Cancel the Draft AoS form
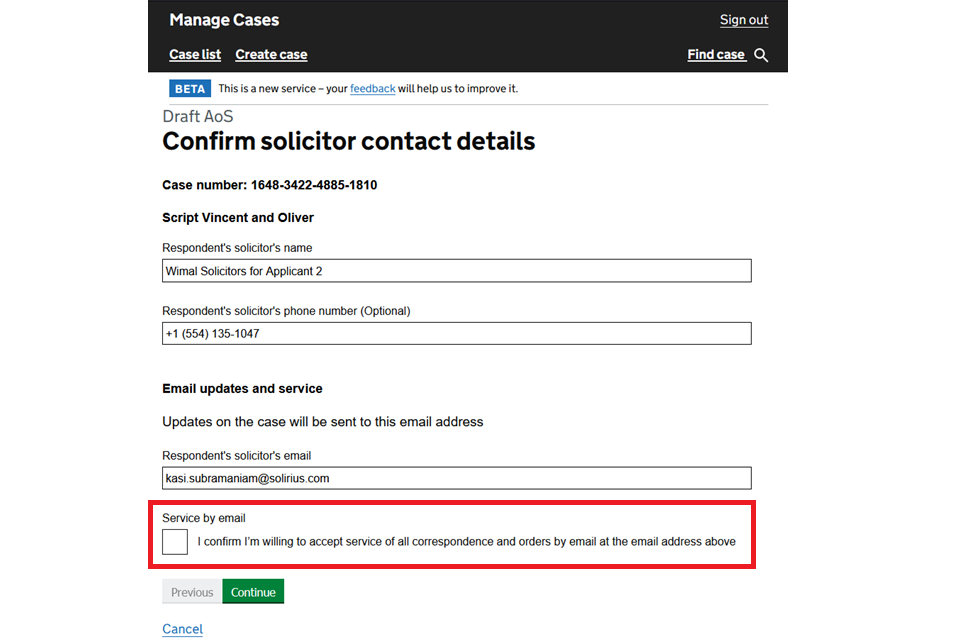The height and width of the screenshot is (640, 960). point(182,629)
